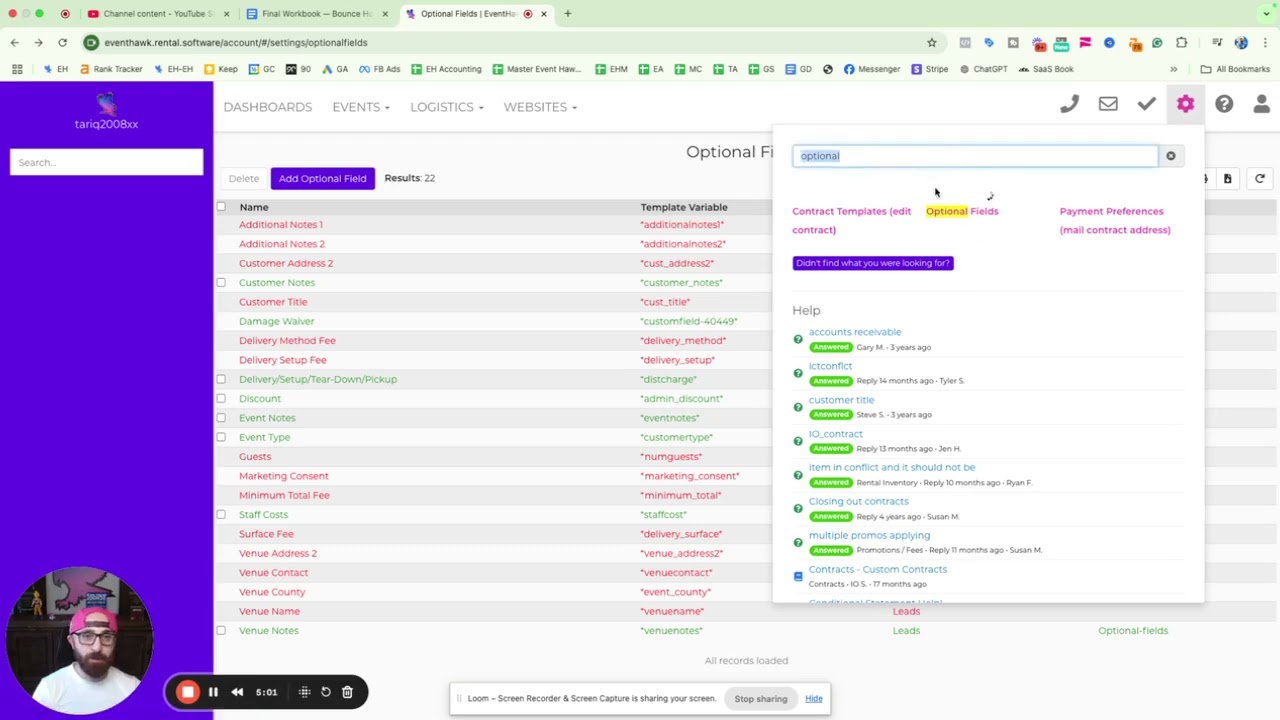The image size is (1280, 720).
Task: Expand the EVENTS dropdown menu
Action: (360, 107)
